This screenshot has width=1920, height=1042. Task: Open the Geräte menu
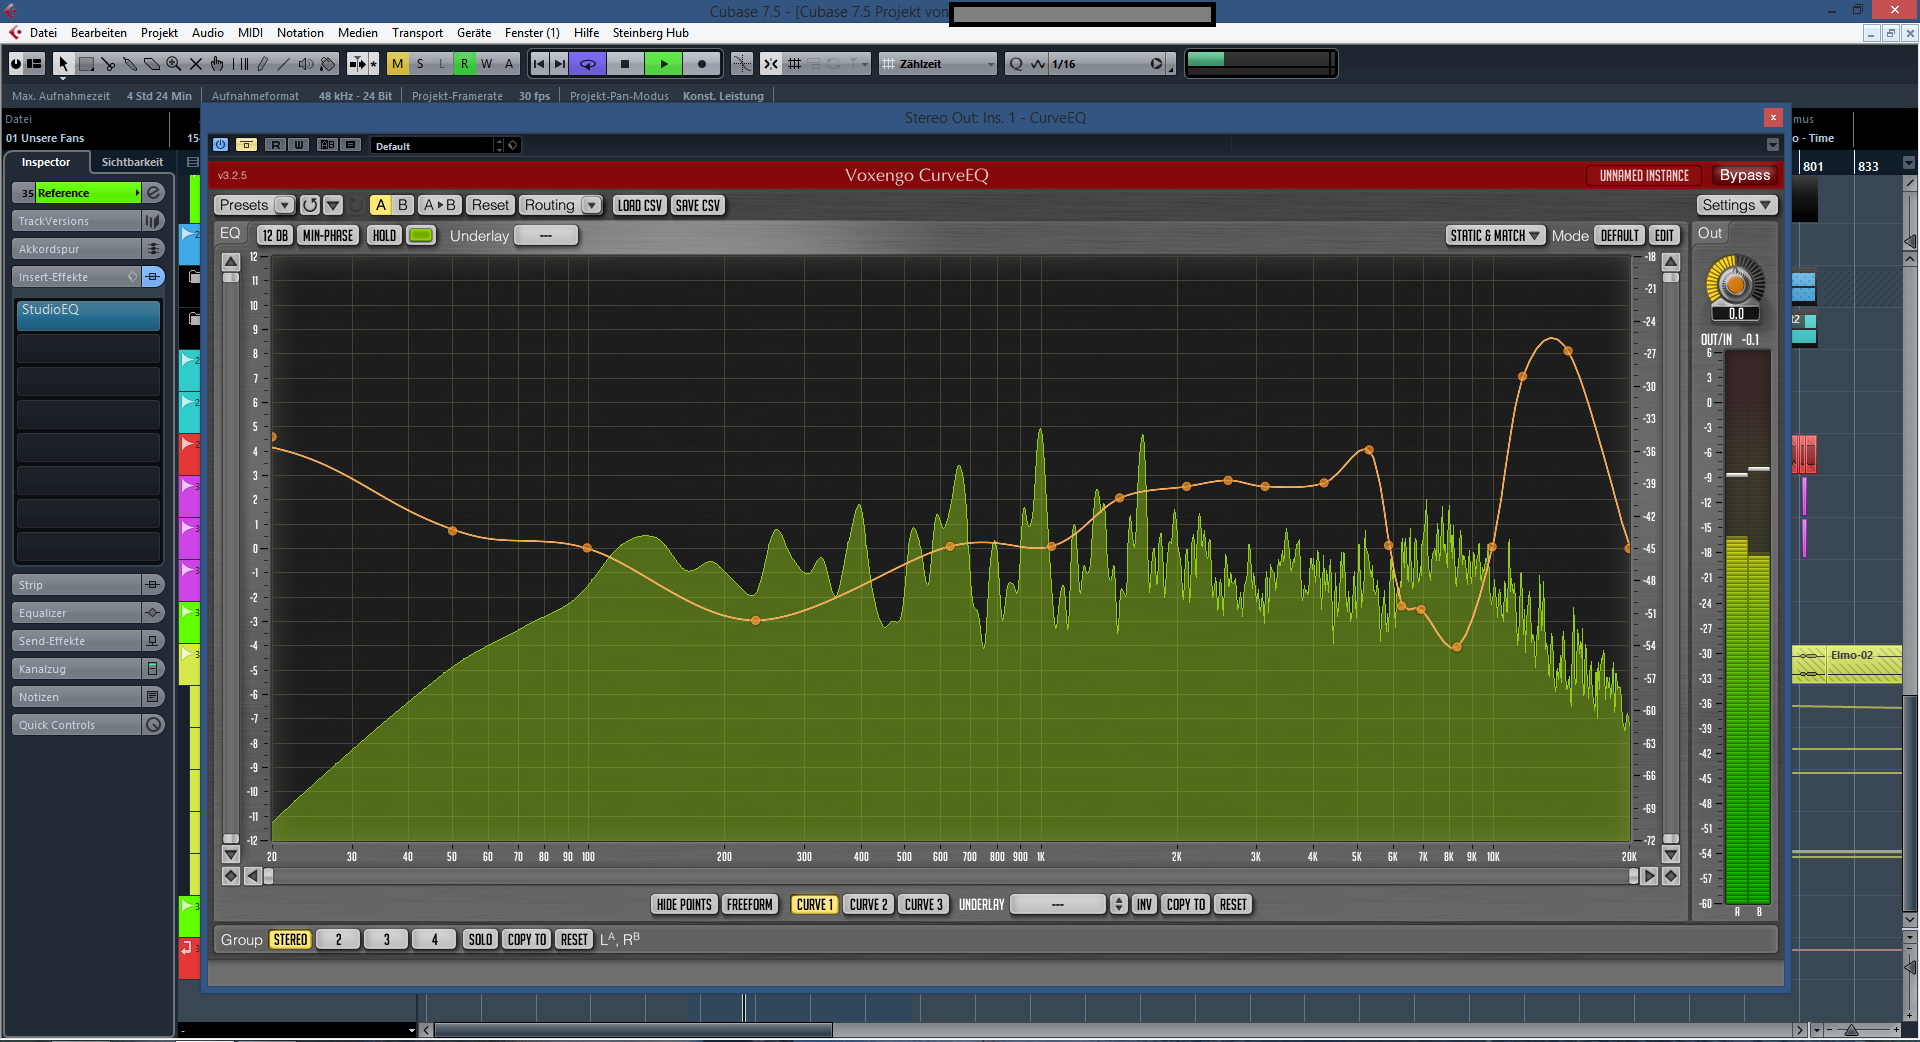(x=474, y=33)
